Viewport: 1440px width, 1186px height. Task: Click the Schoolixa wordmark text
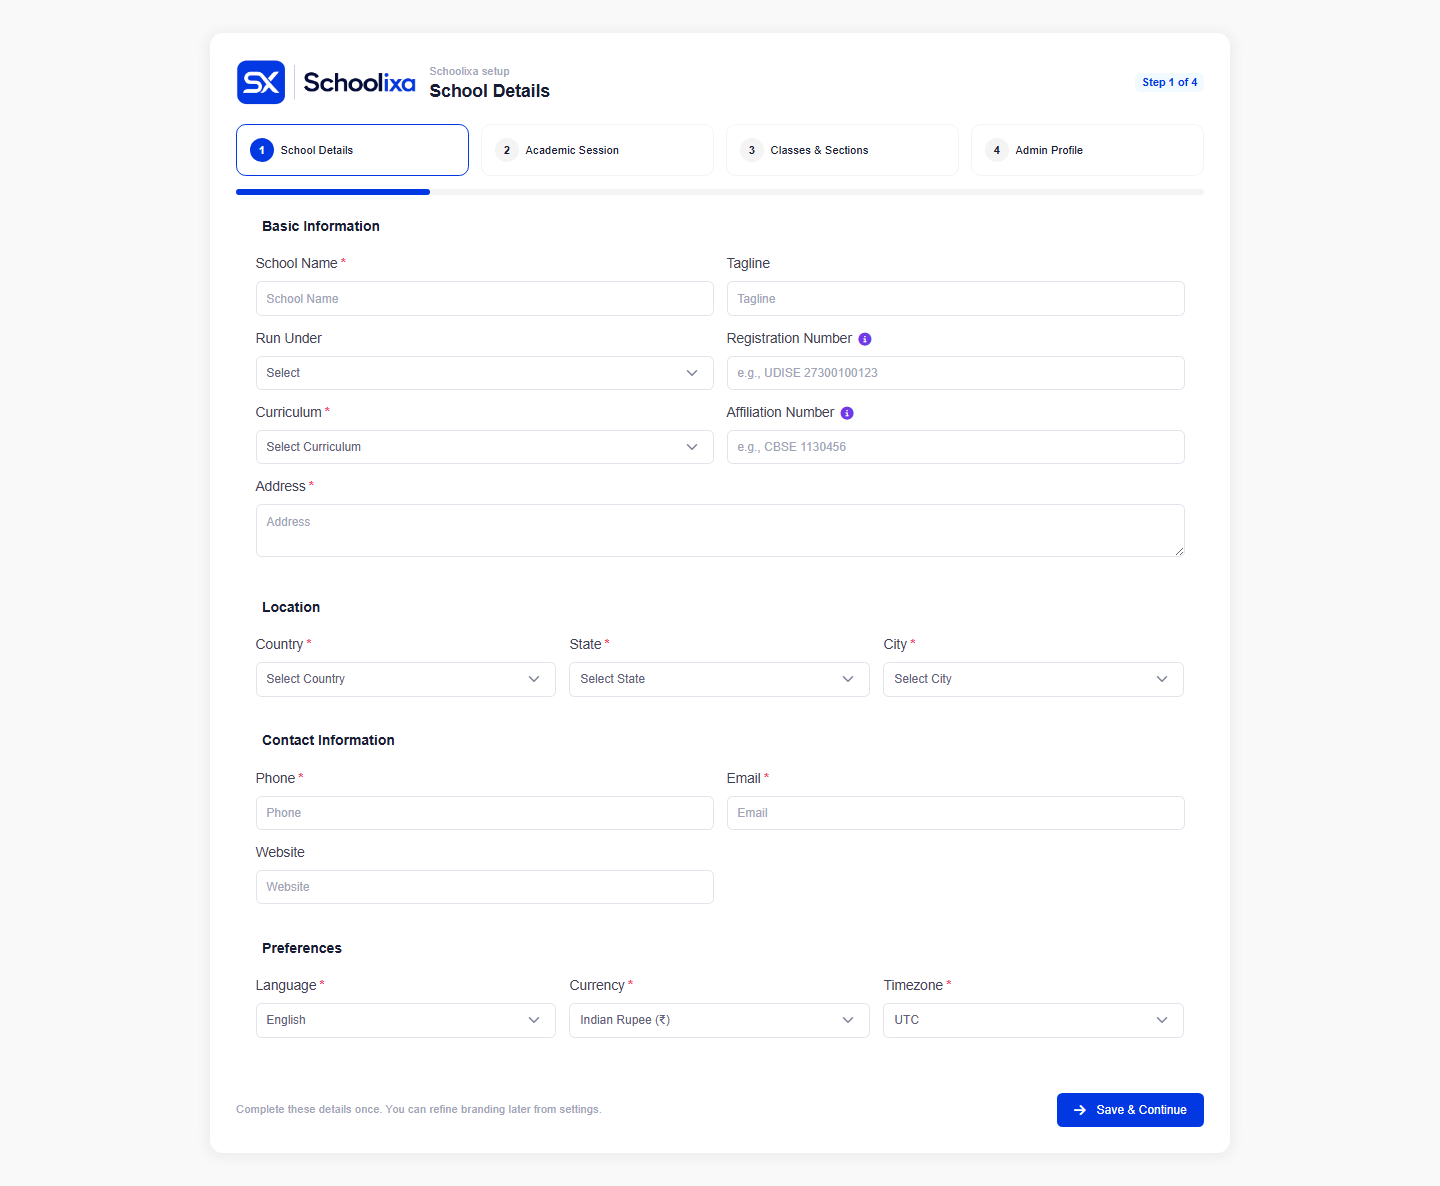pos(359,83)
